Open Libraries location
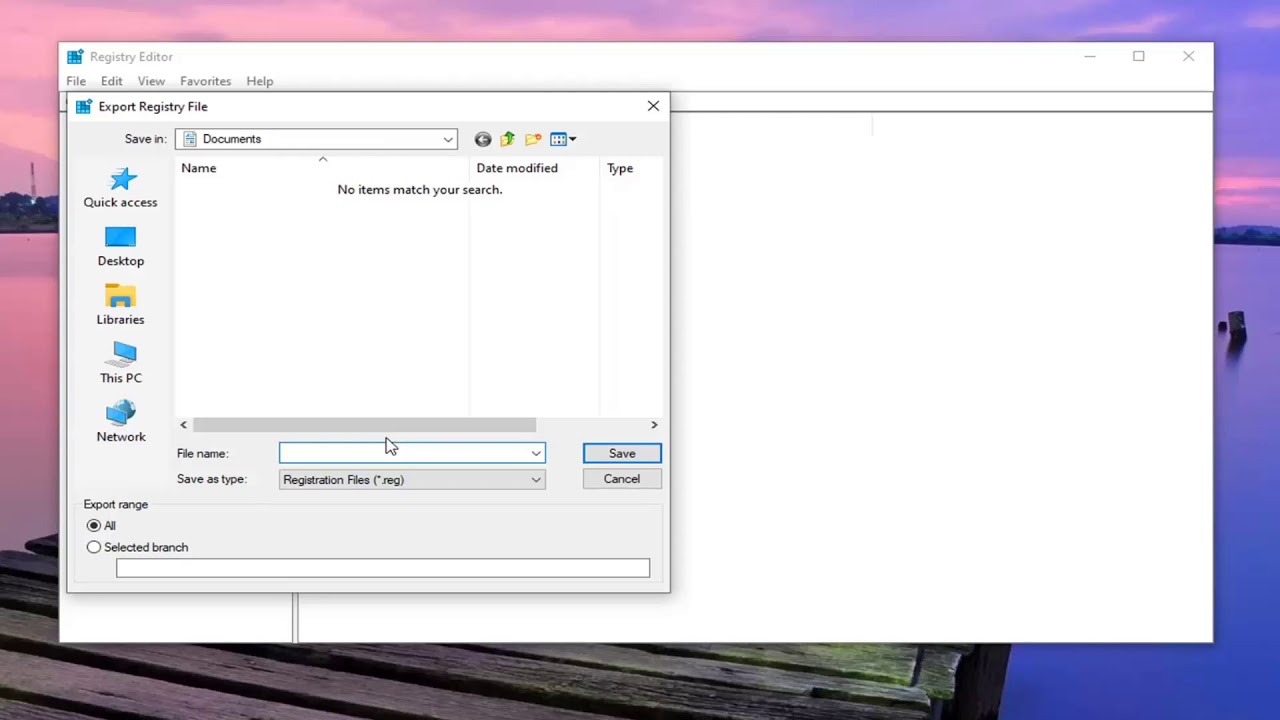Screen dimensions: 1280x720 click(x=120, y=305)
